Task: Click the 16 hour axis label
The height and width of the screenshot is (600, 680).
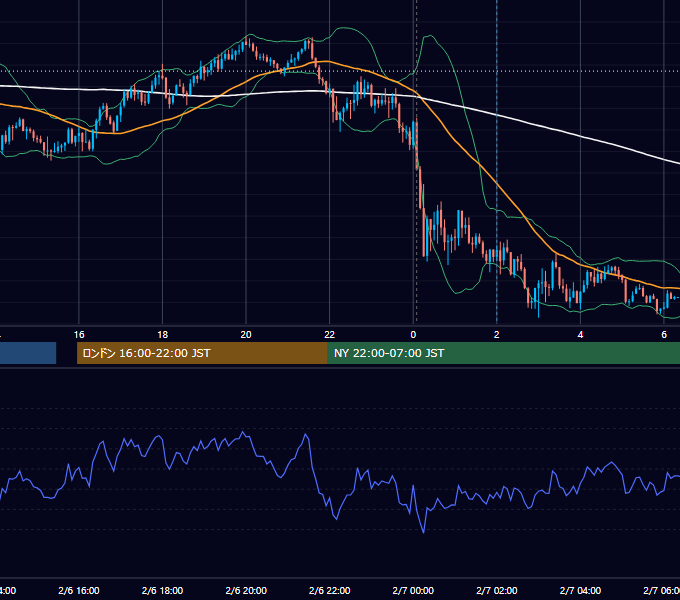Action: point(79,335)
